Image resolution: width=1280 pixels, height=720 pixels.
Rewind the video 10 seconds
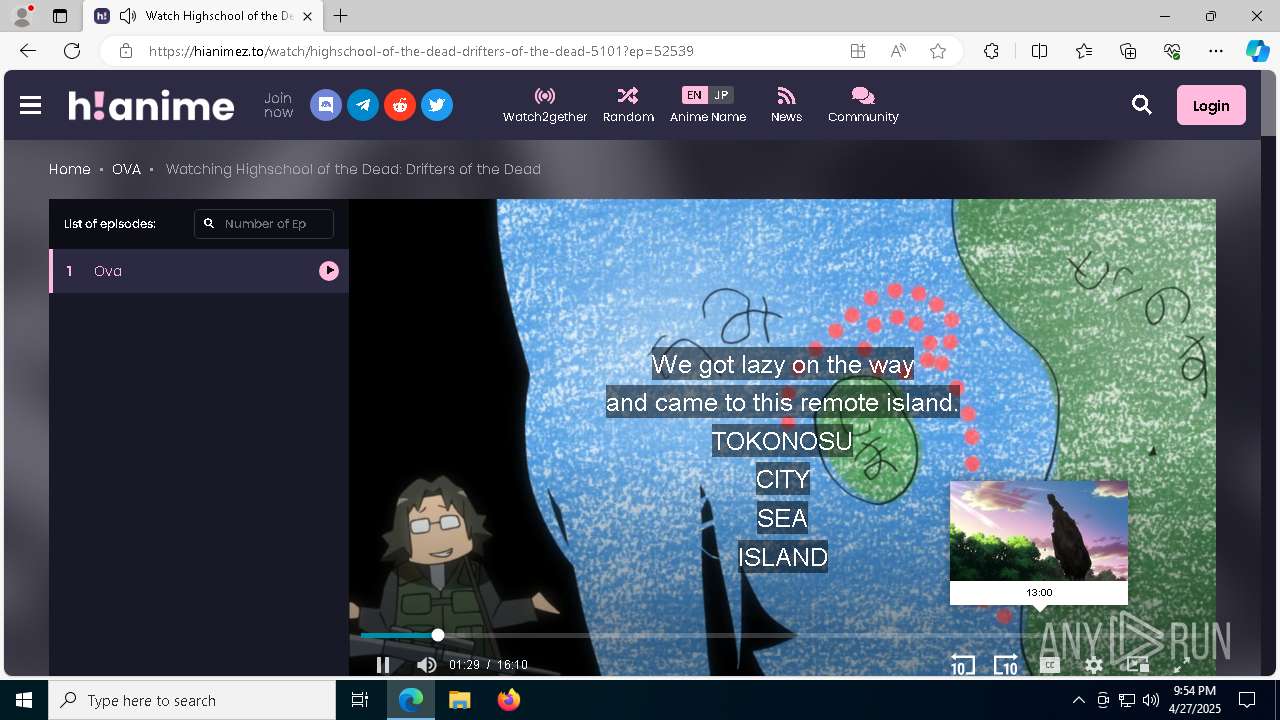point(962,665)
